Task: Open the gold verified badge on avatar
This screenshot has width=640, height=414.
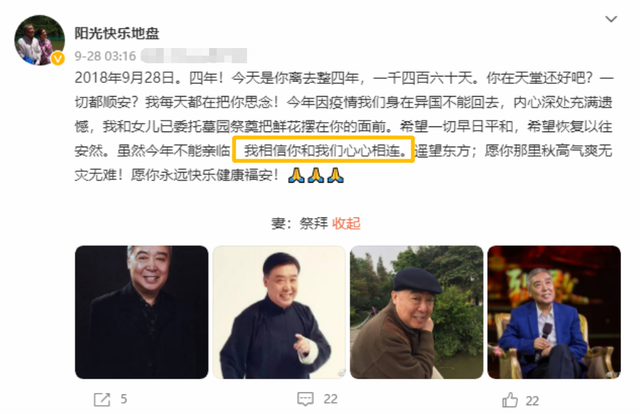Action: [x=58, y=58]
